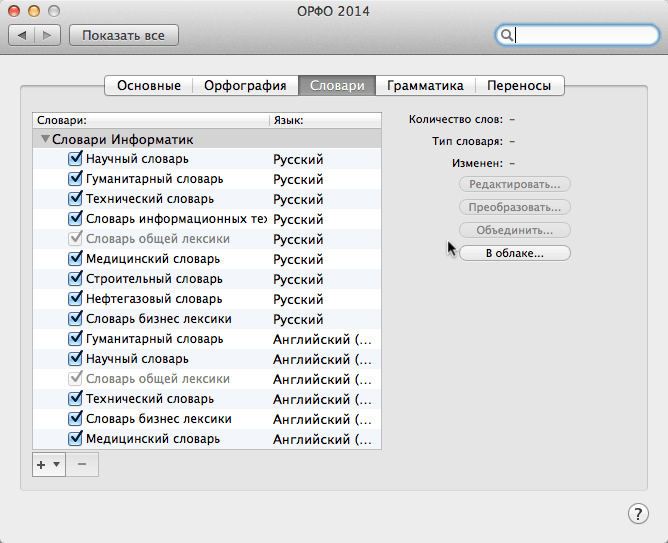Click the Тип словаря label

(x=467, y=141)
